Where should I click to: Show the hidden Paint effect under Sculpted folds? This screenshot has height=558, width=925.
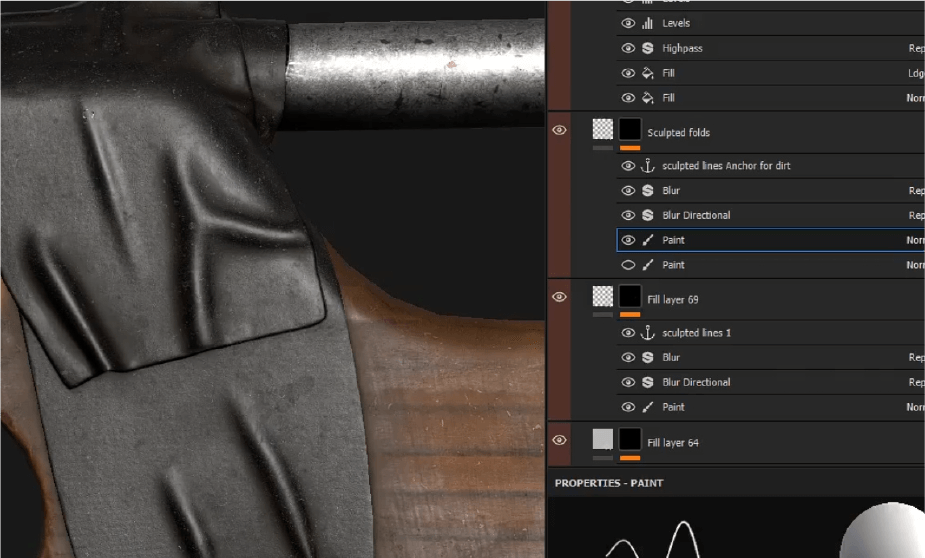click(628, 265)
